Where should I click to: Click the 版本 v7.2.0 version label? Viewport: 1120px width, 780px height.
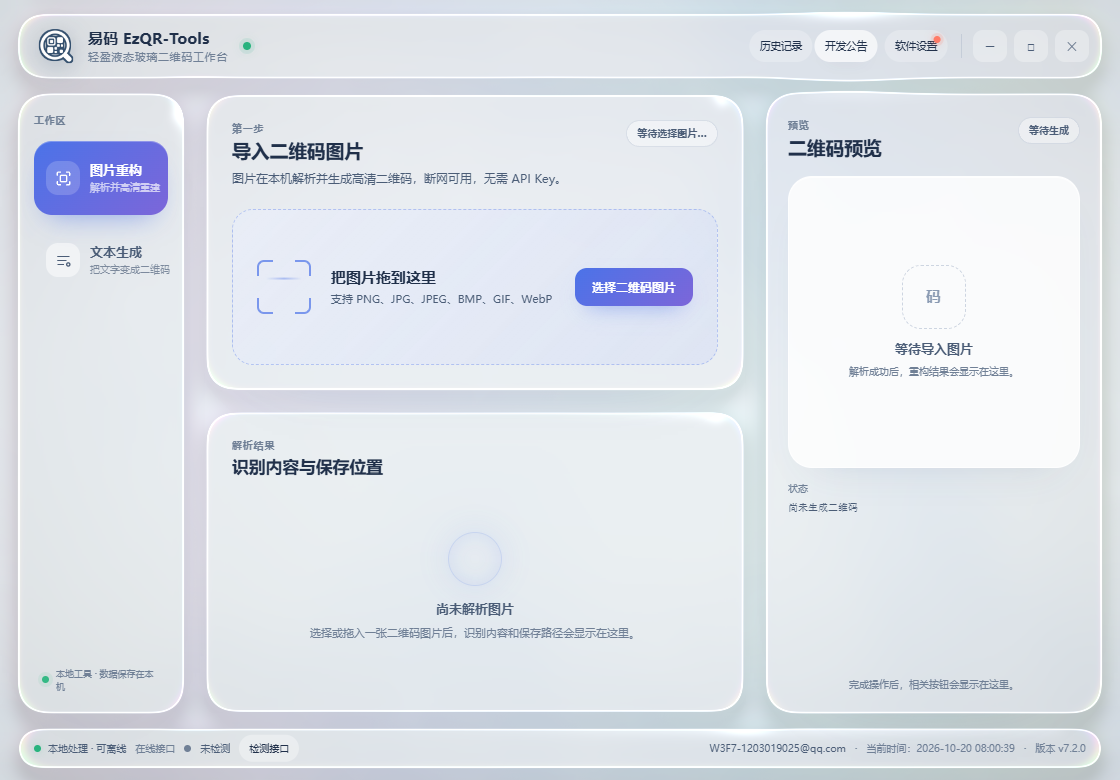tap(1060, 749)
